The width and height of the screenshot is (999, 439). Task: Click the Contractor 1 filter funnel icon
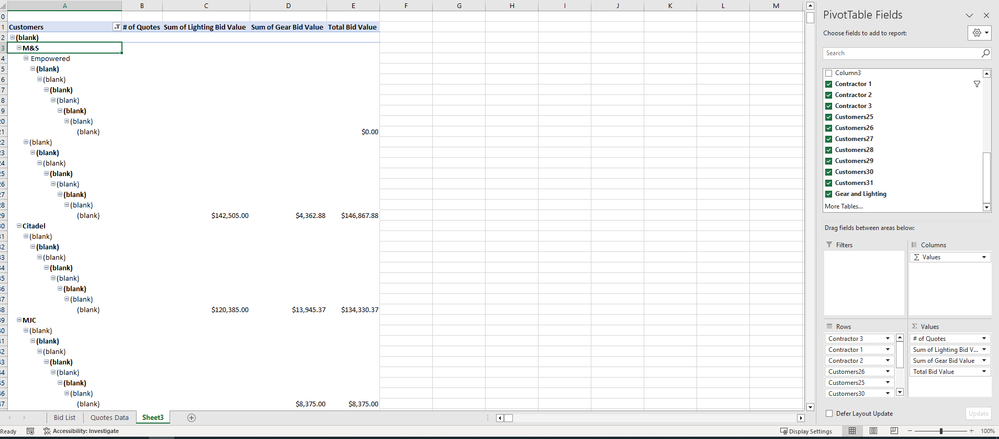(x=977, y=84)
